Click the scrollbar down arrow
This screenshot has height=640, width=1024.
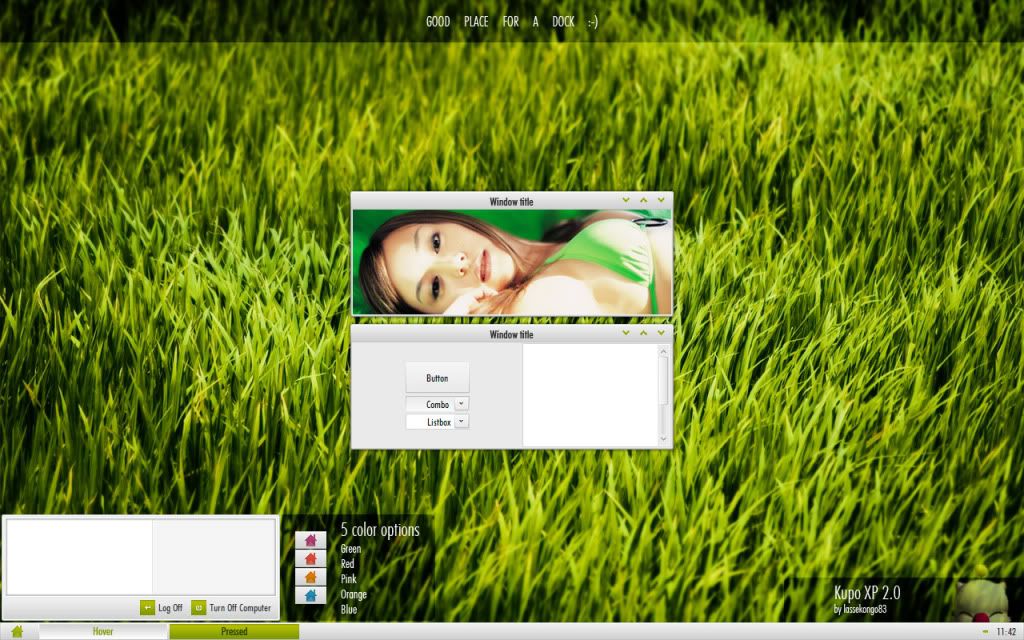coord(663,438)
